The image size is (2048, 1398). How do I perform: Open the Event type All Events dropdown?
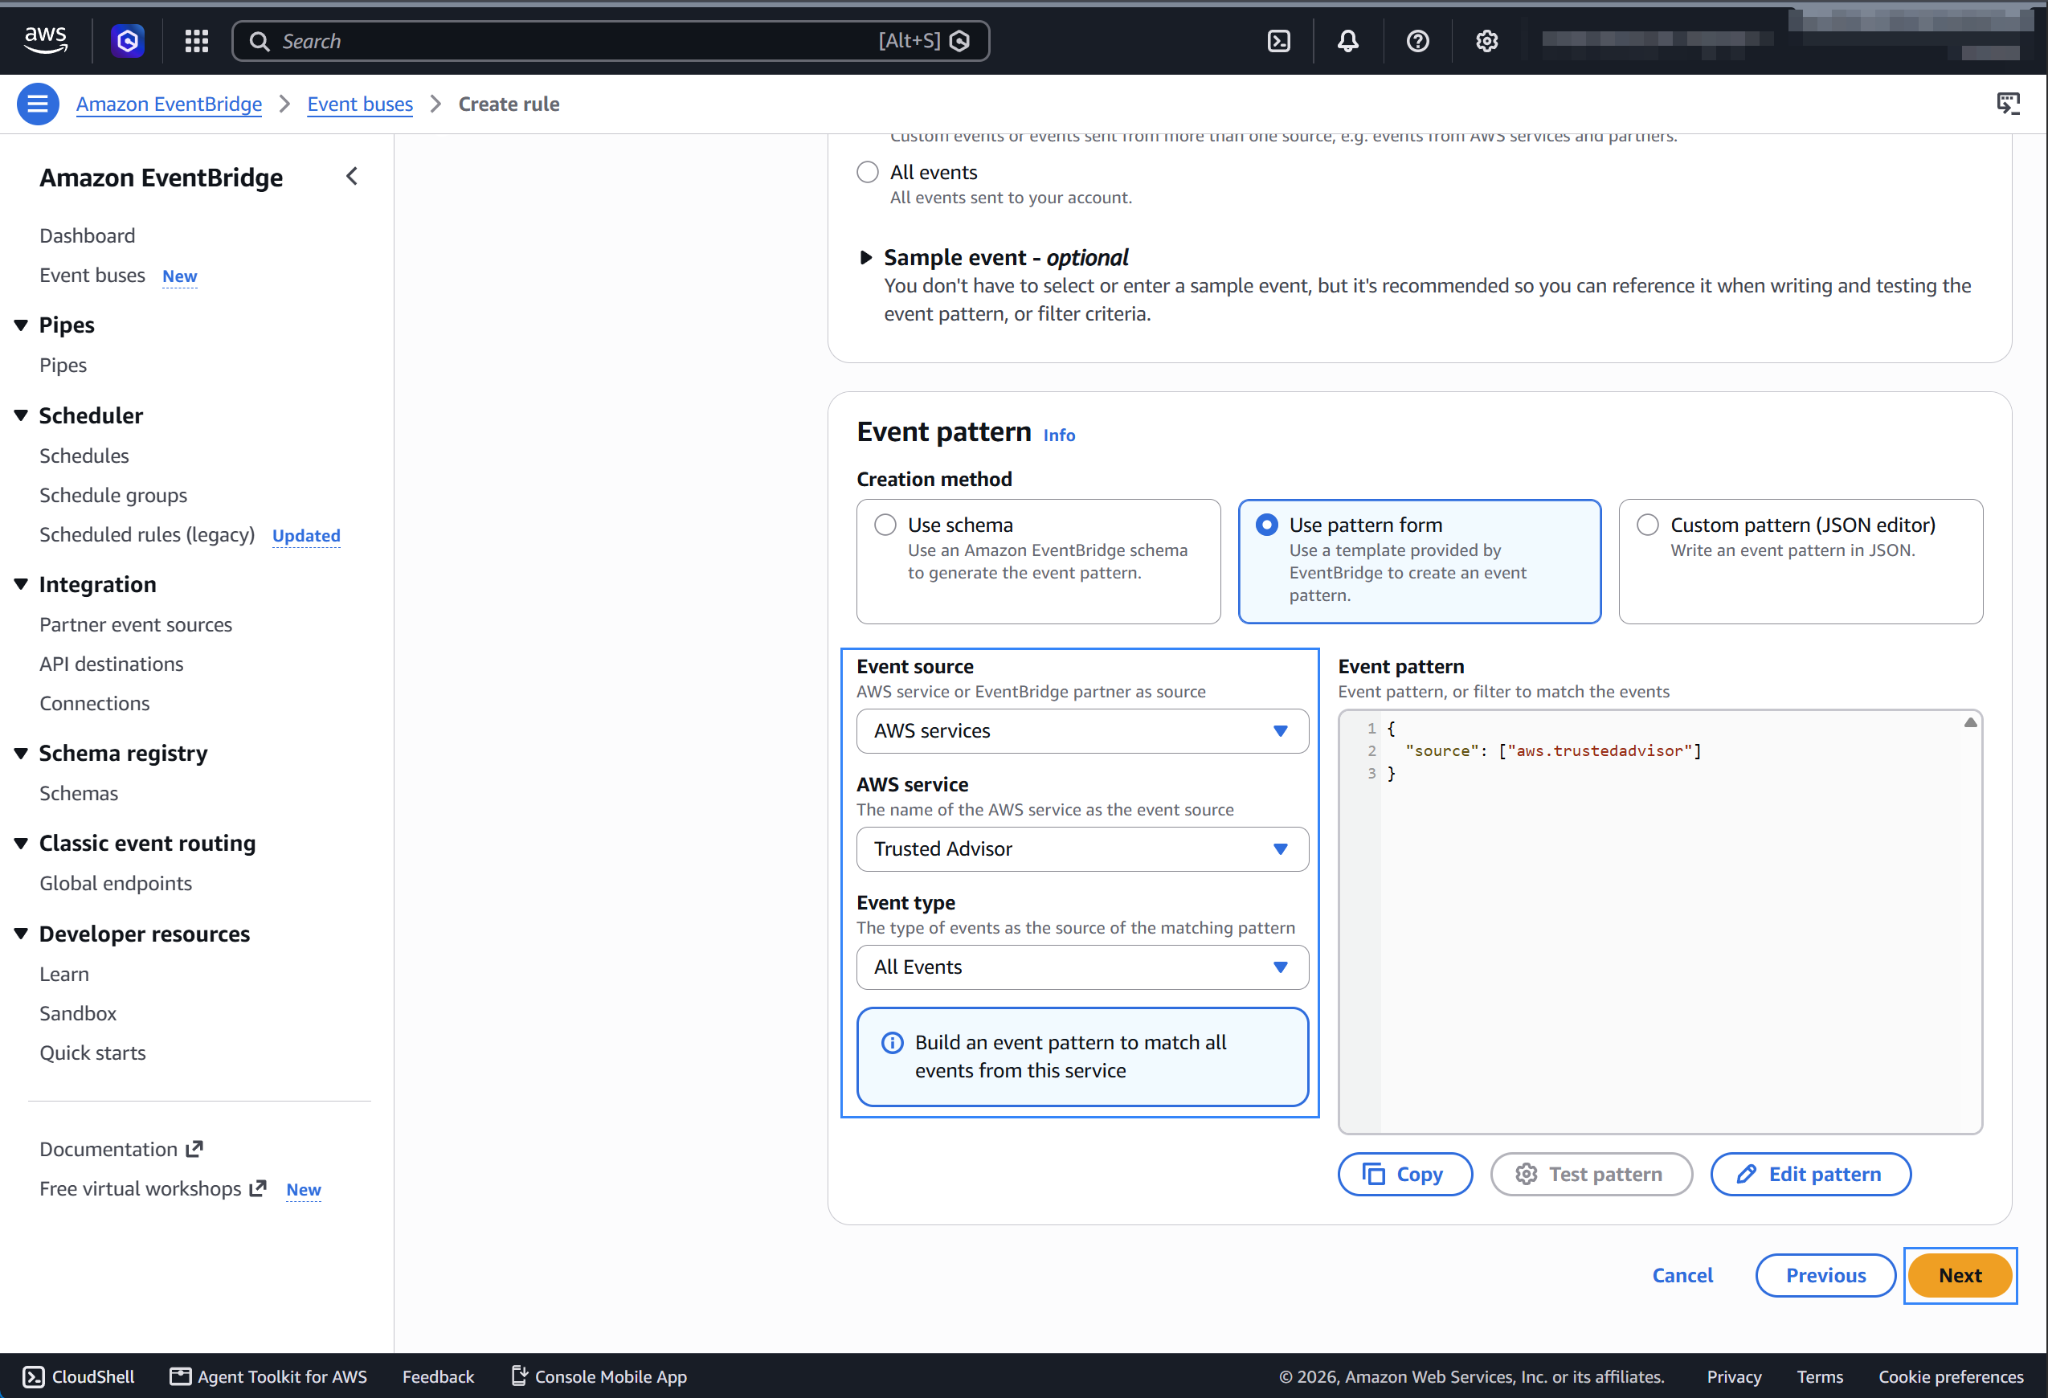coord(1082,967)
